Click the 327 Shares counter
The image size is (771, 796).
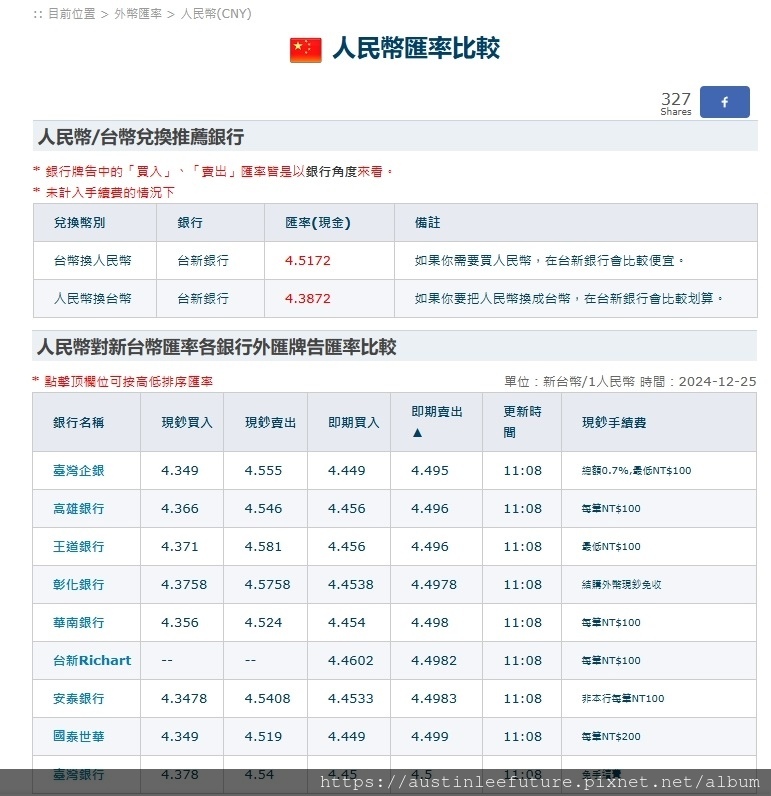pos(676,103)
